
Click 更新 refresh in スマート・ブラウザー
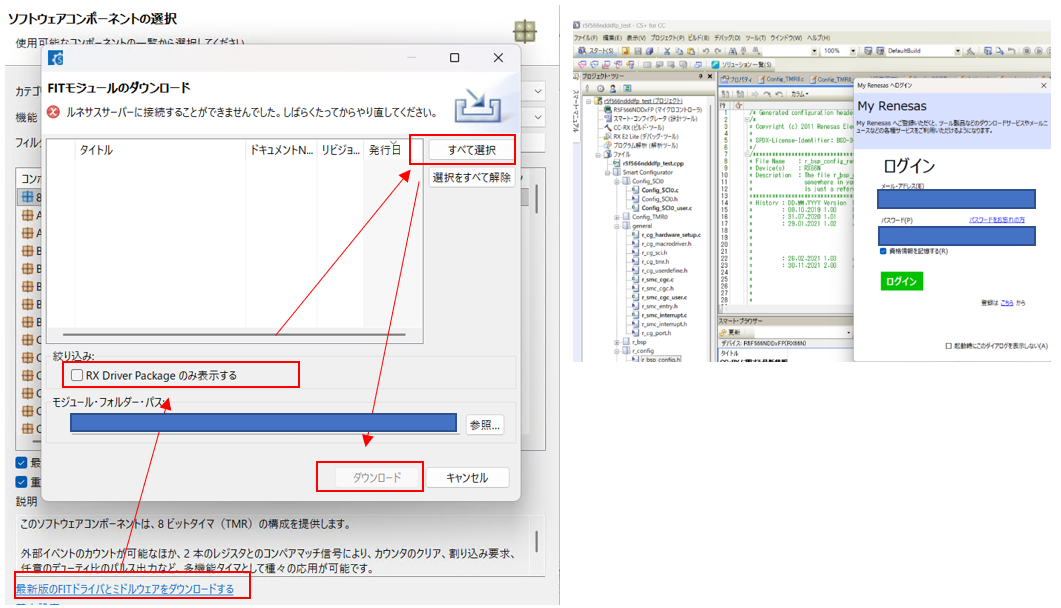(731, 333)
